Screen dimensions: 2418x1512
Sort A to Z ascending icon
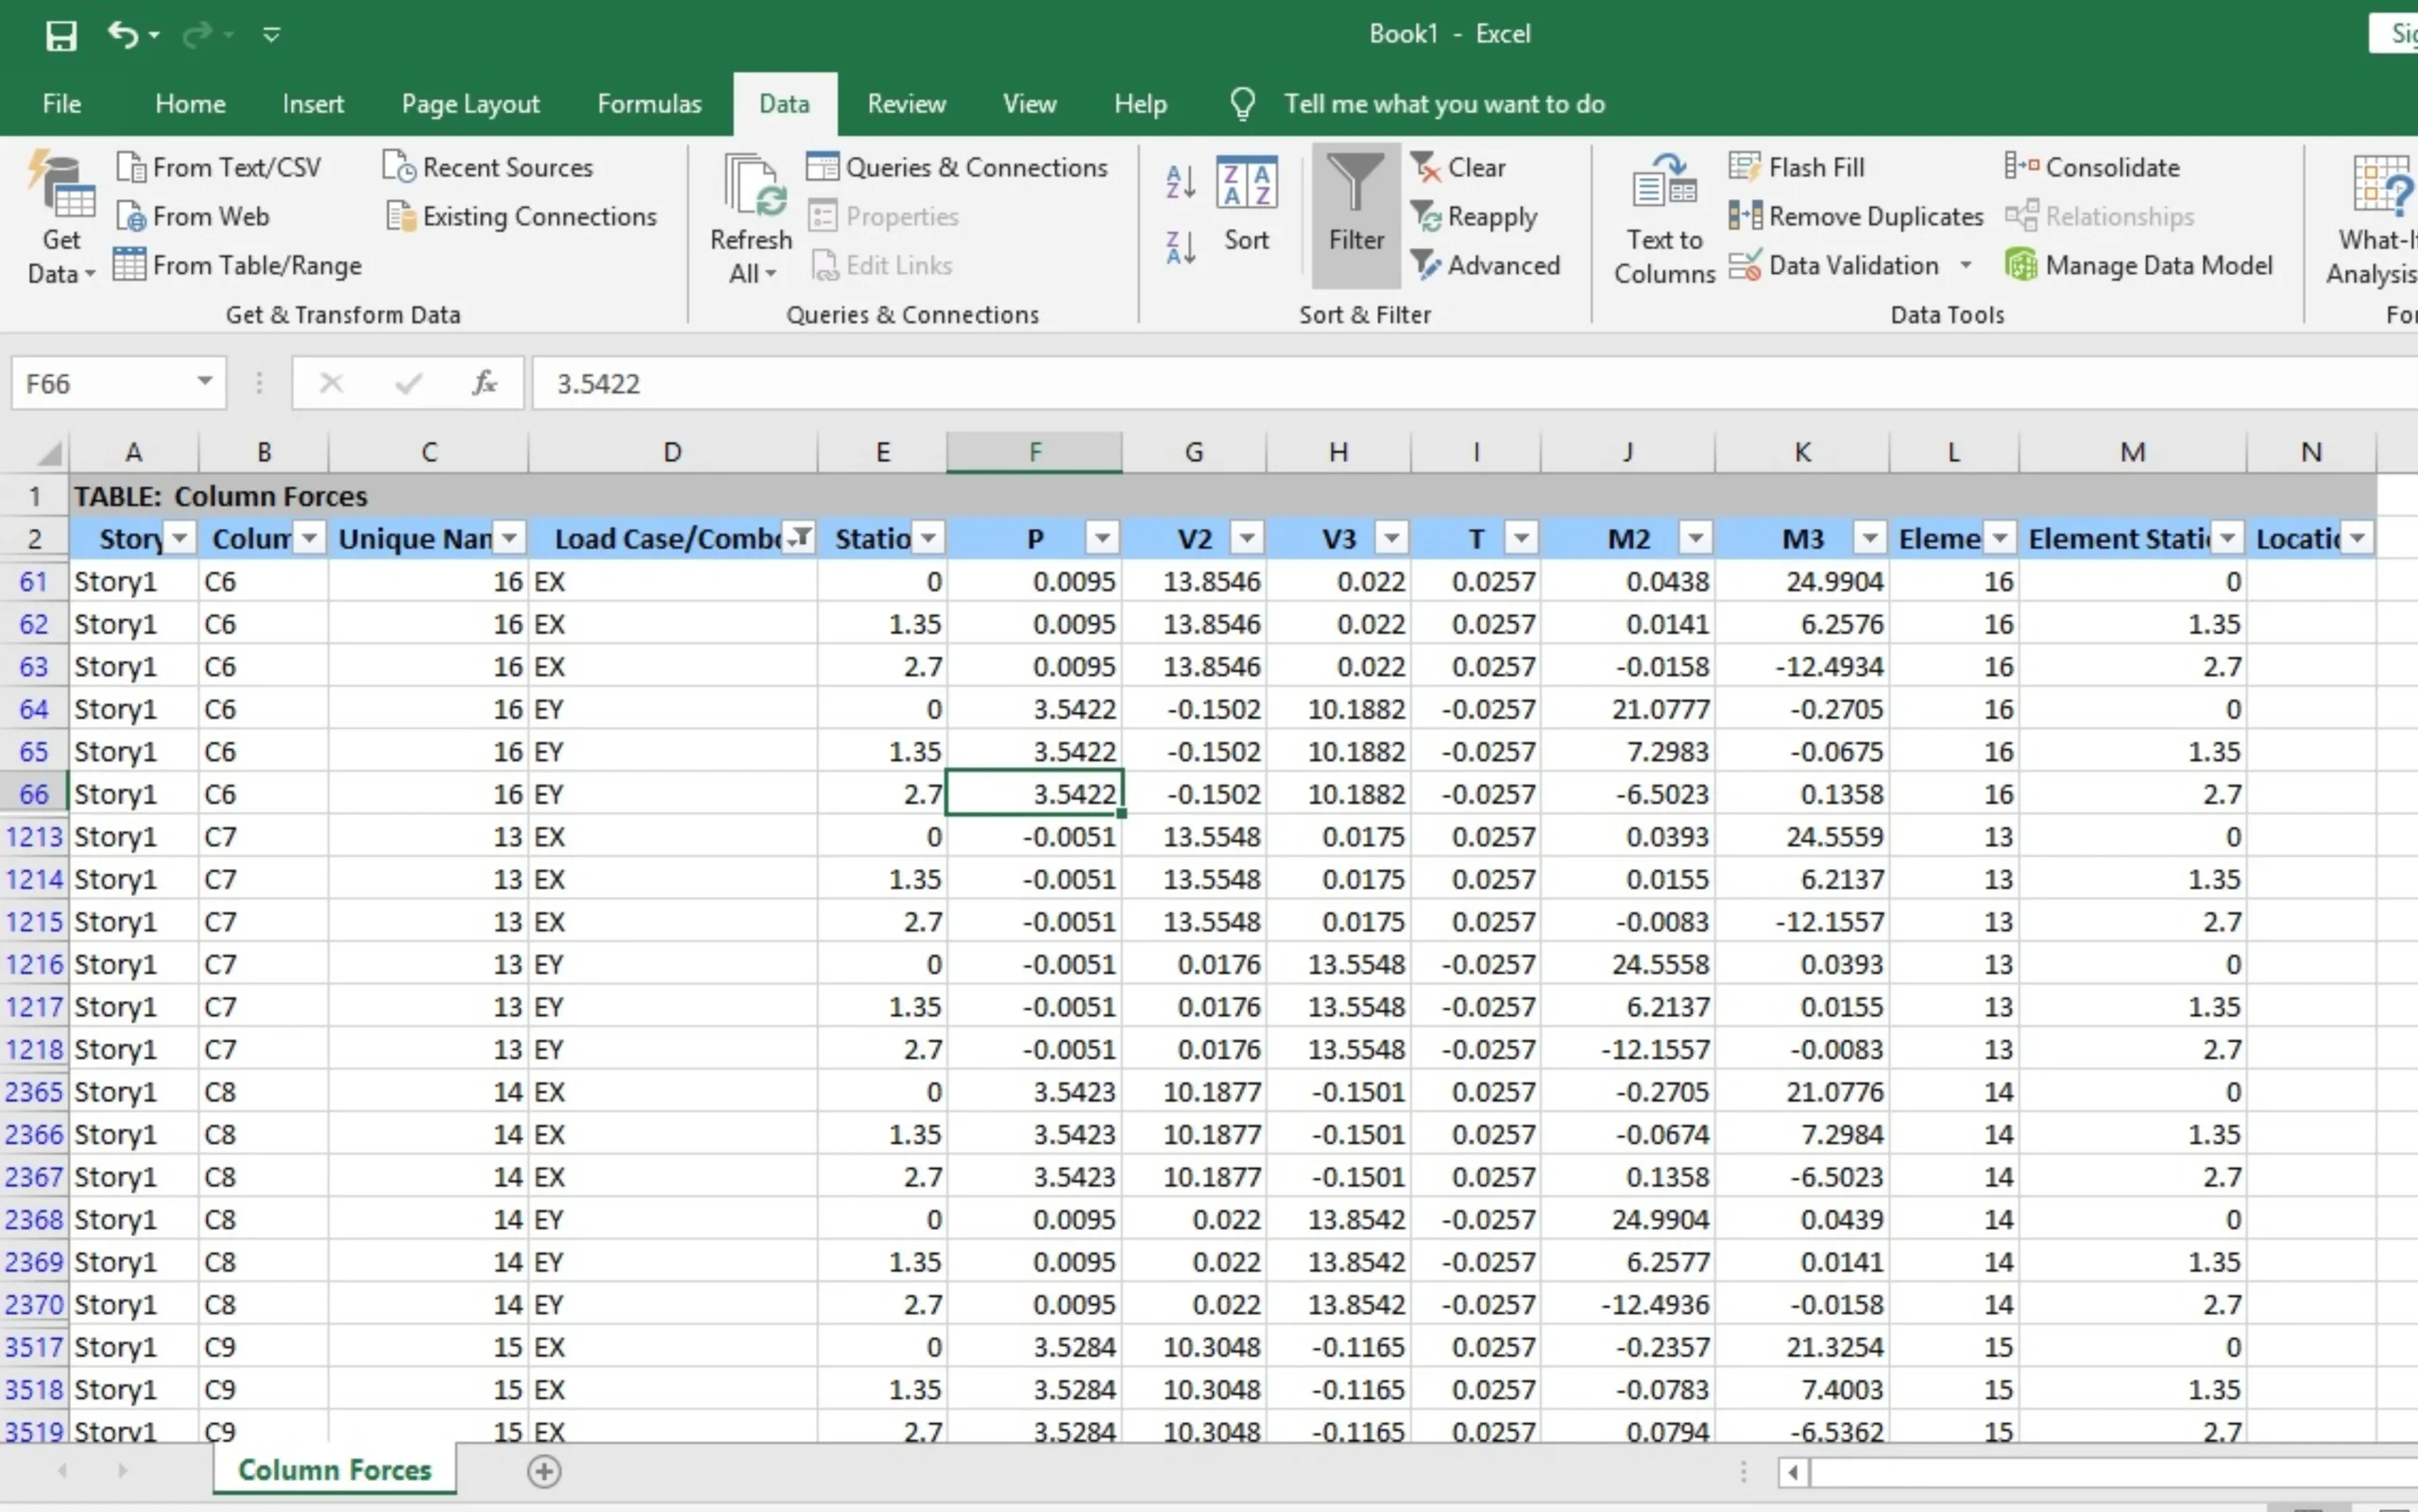[1180, 182]
